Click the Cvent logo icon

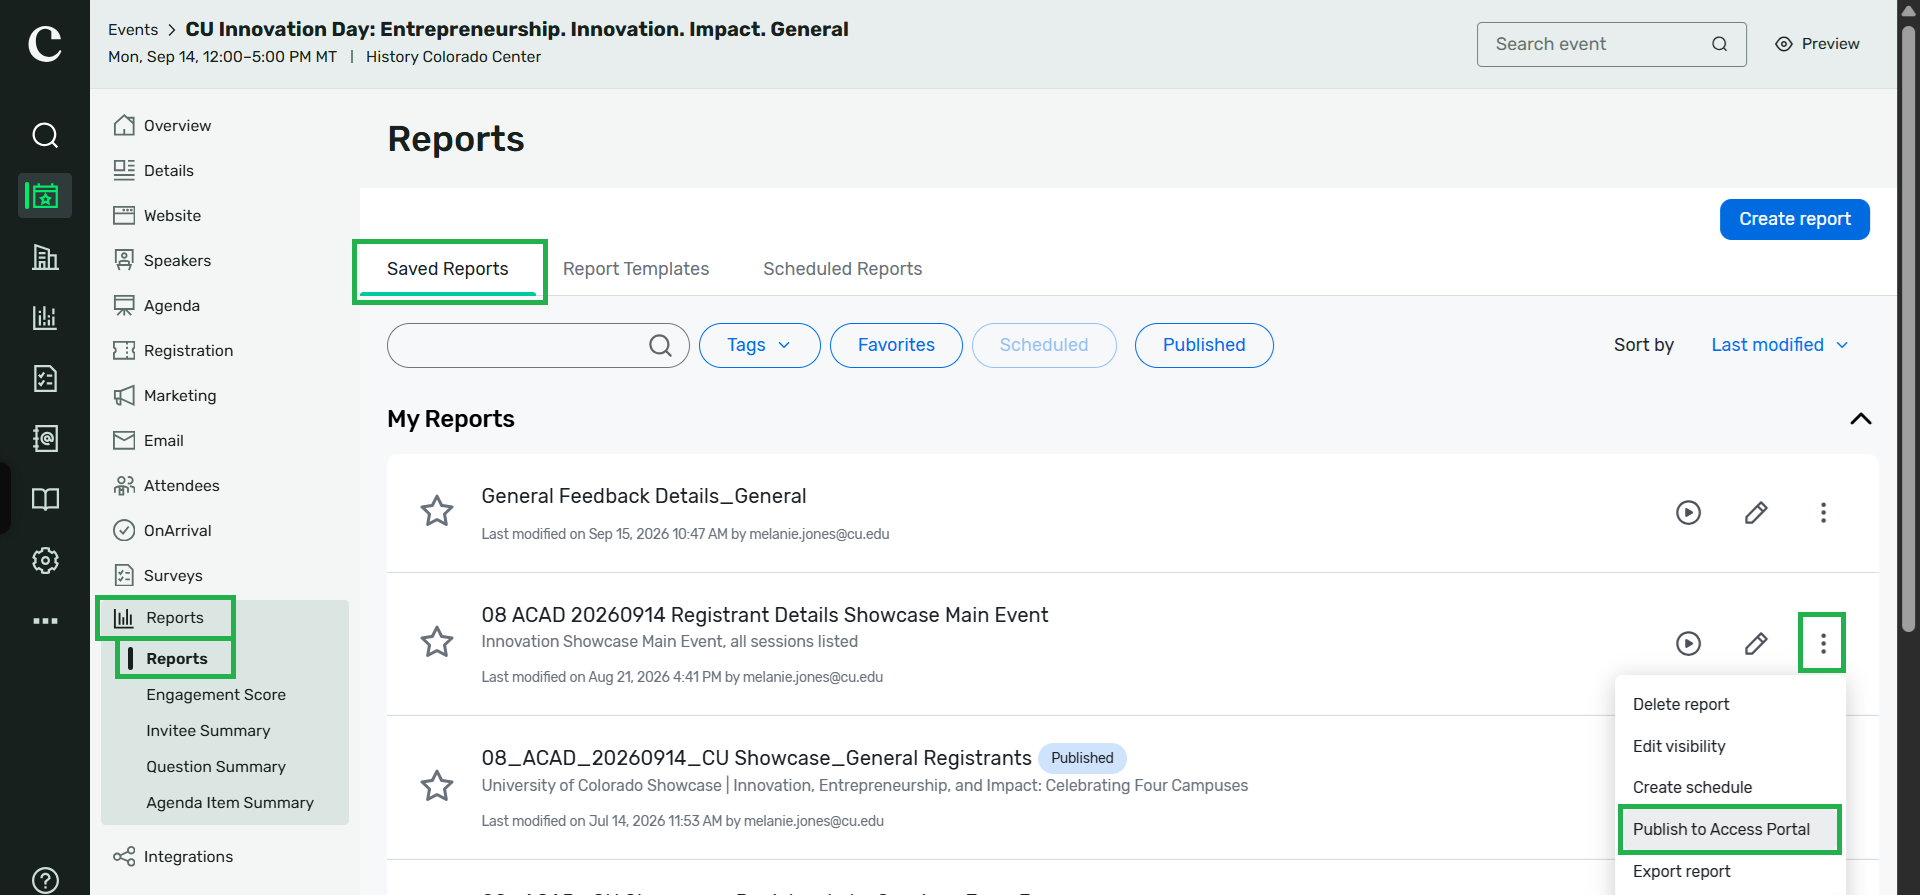click(x=45, y=44)
